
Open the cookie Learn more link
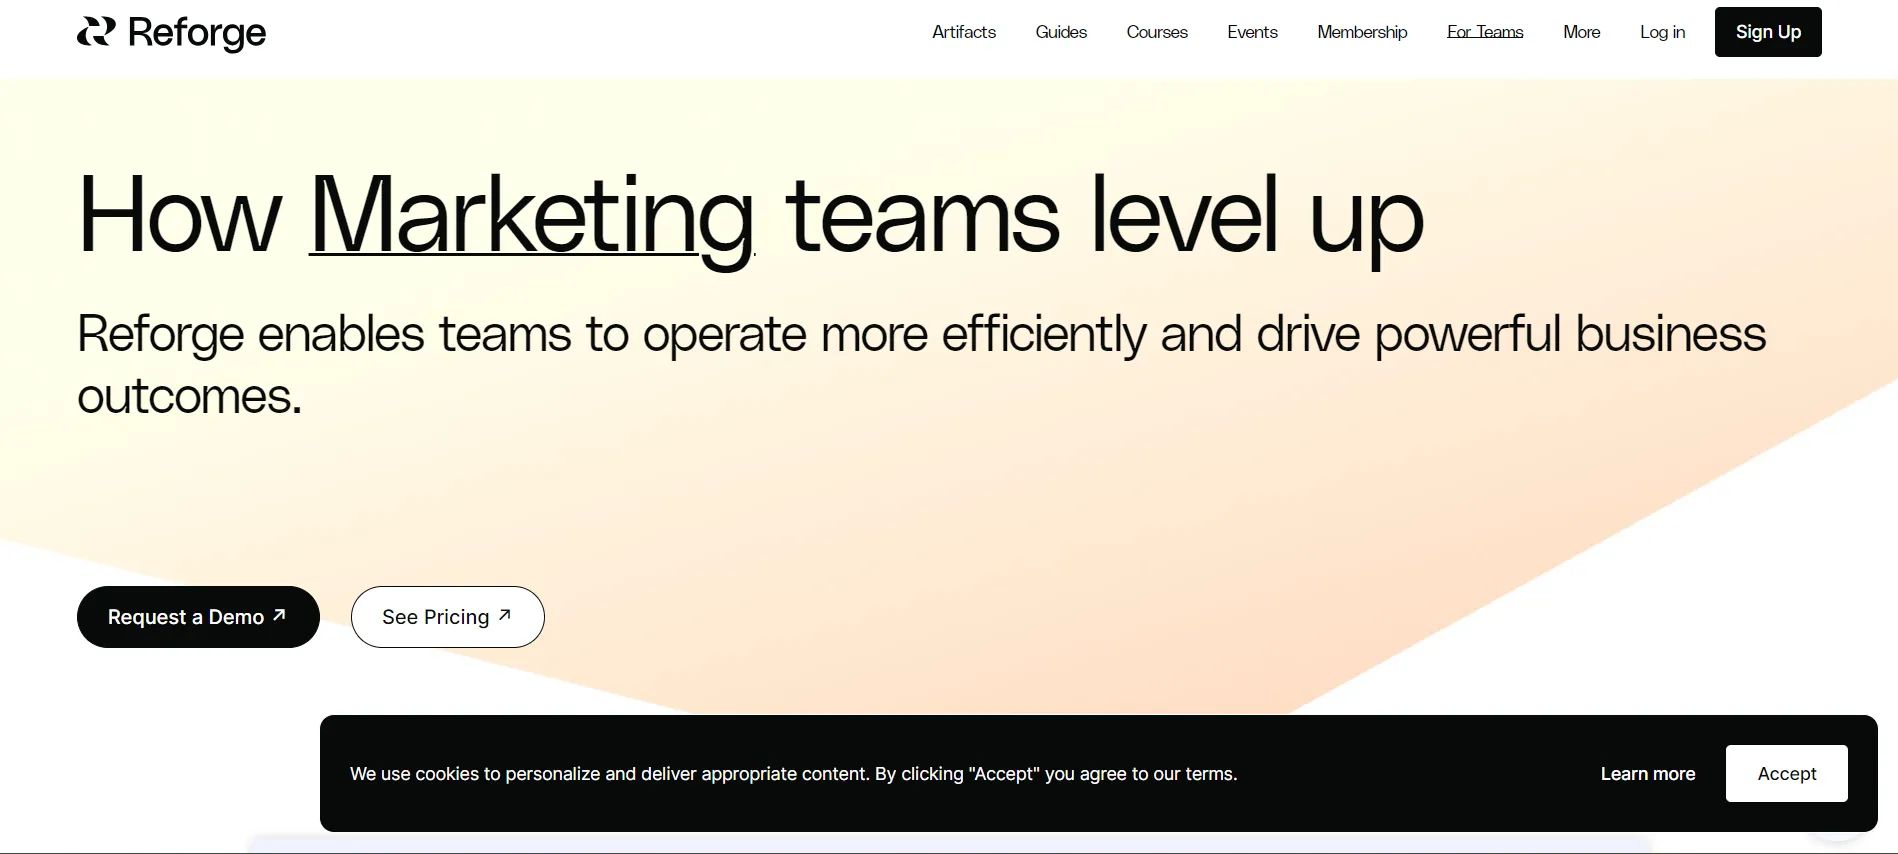click(1647, 773)
